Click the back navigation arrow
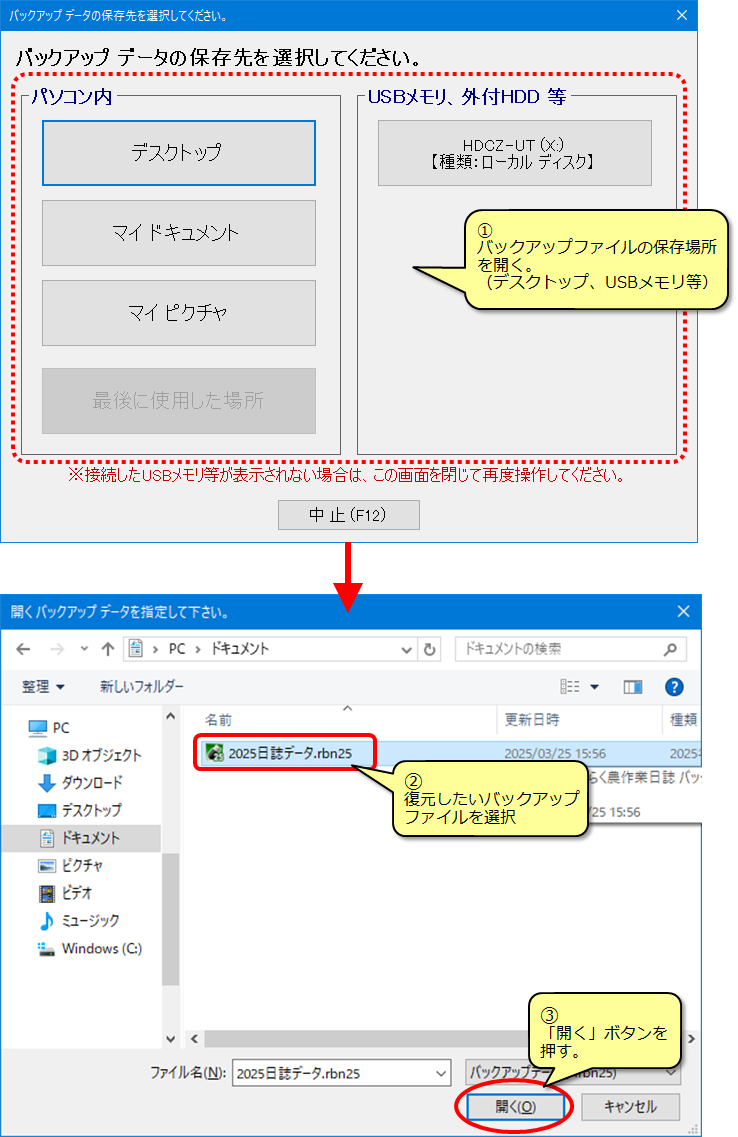This screenshot has width=738, height=1137. (23, 649)
